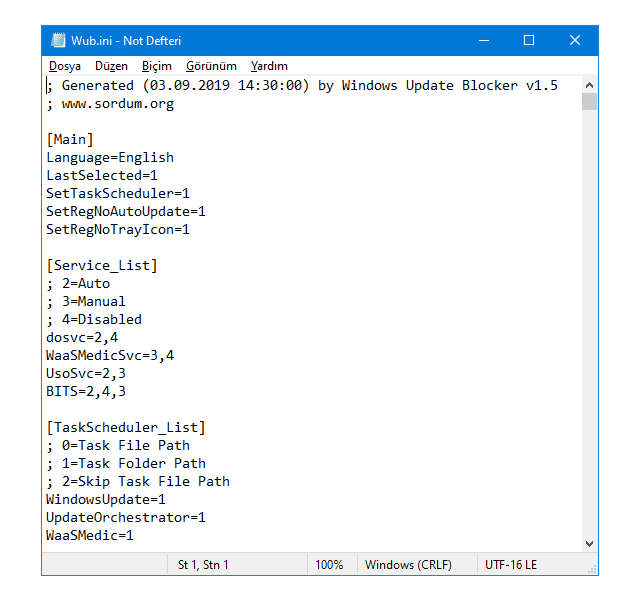Click the '; 0=Task File Path' line

(x=118, y=446)
